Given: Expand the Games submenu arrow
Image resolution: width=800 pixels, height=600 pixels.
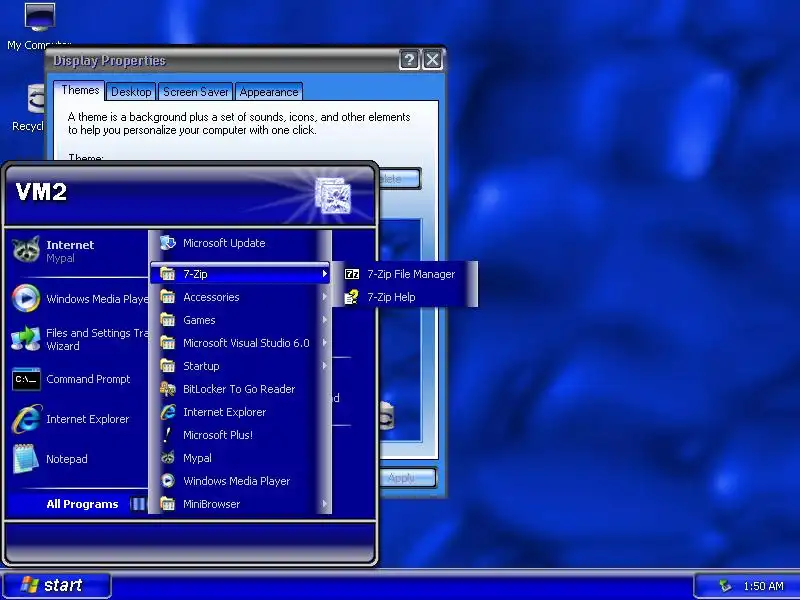Looking at the screenshot, I should [x=324, y=320].
